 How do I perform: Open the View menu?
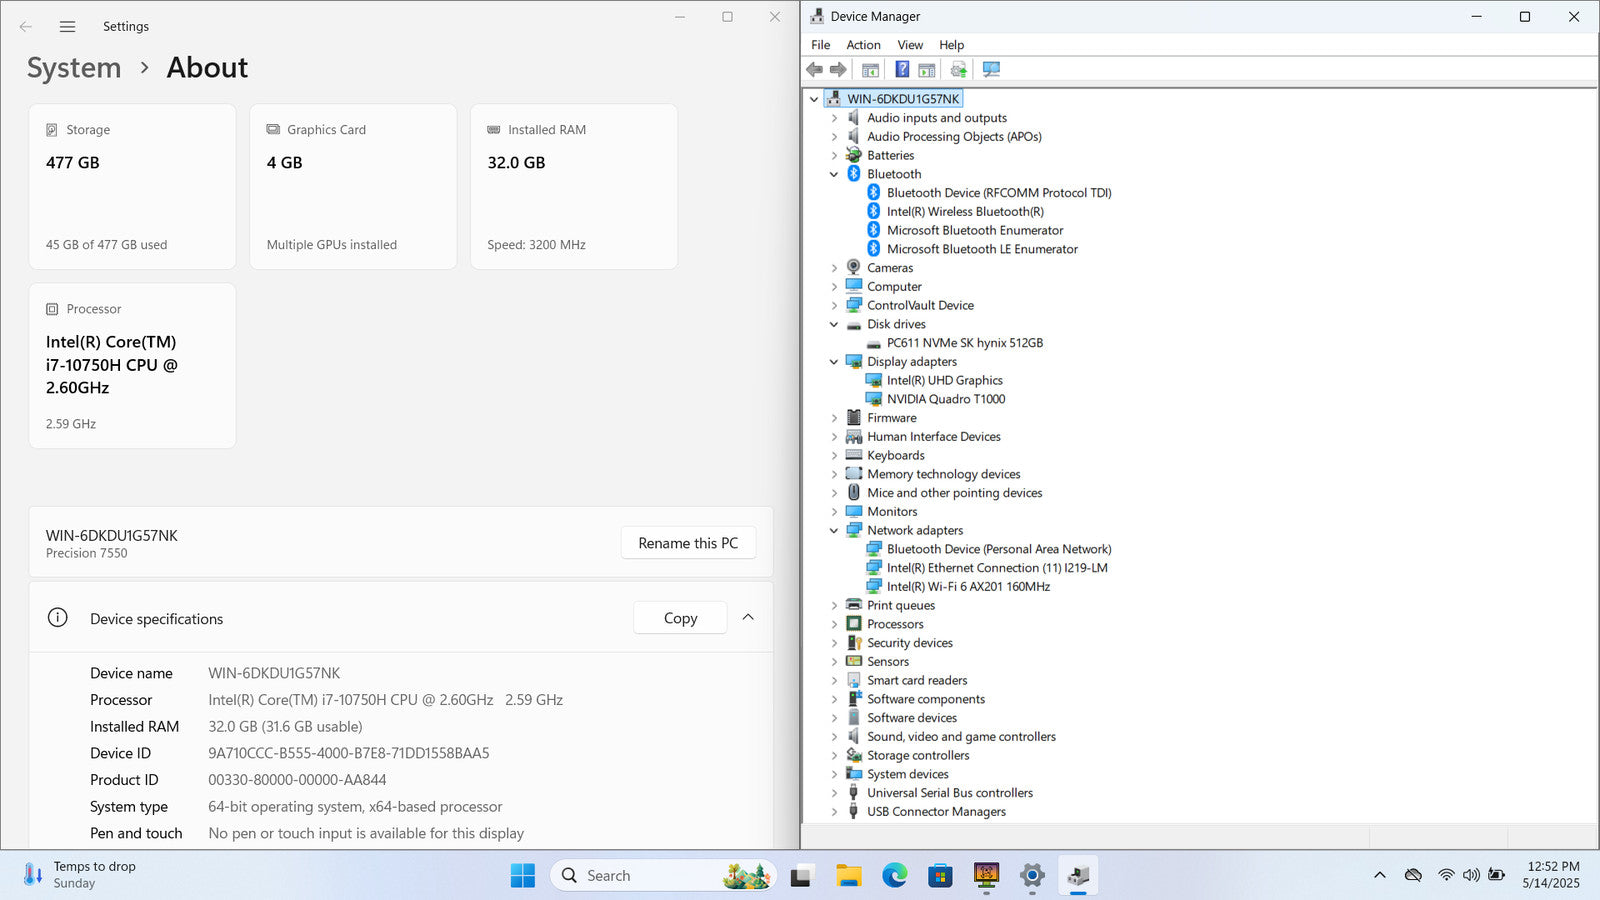(910, 45)
